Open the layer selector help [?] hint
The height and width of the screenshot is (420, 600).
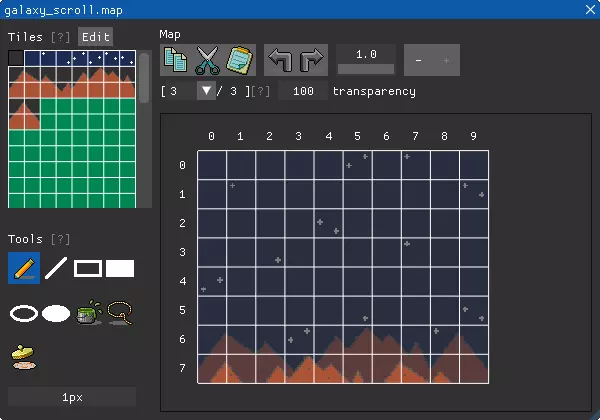point(261,91)
